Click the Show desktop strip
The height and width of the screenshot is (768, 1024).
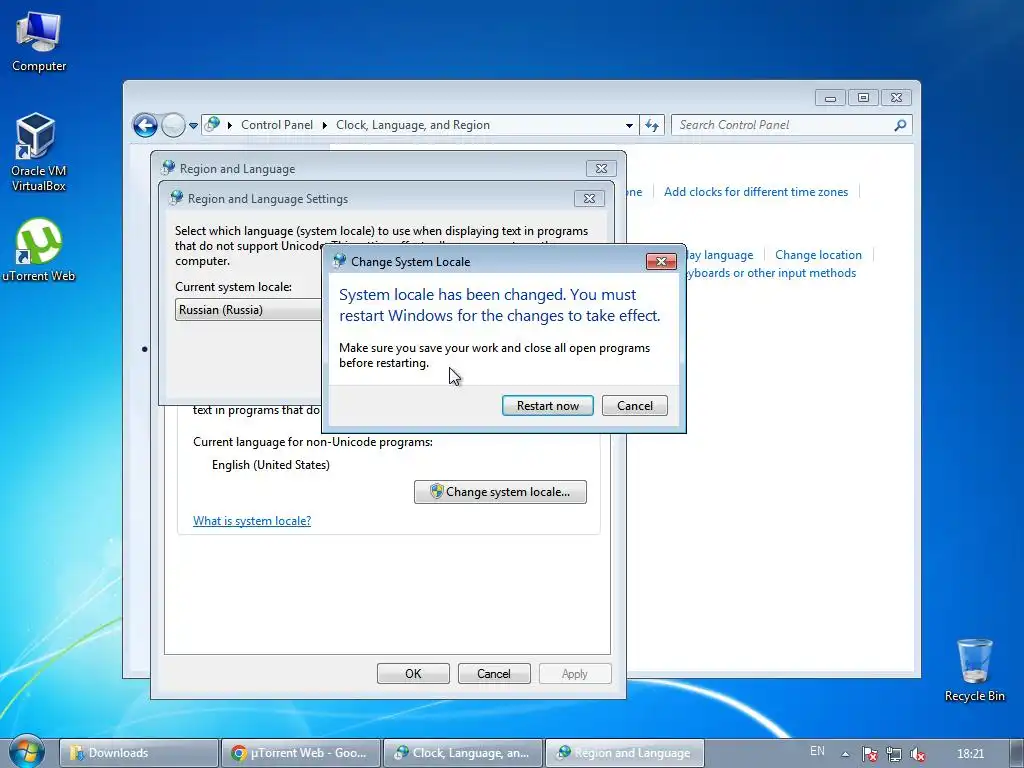pos(1017,754)
